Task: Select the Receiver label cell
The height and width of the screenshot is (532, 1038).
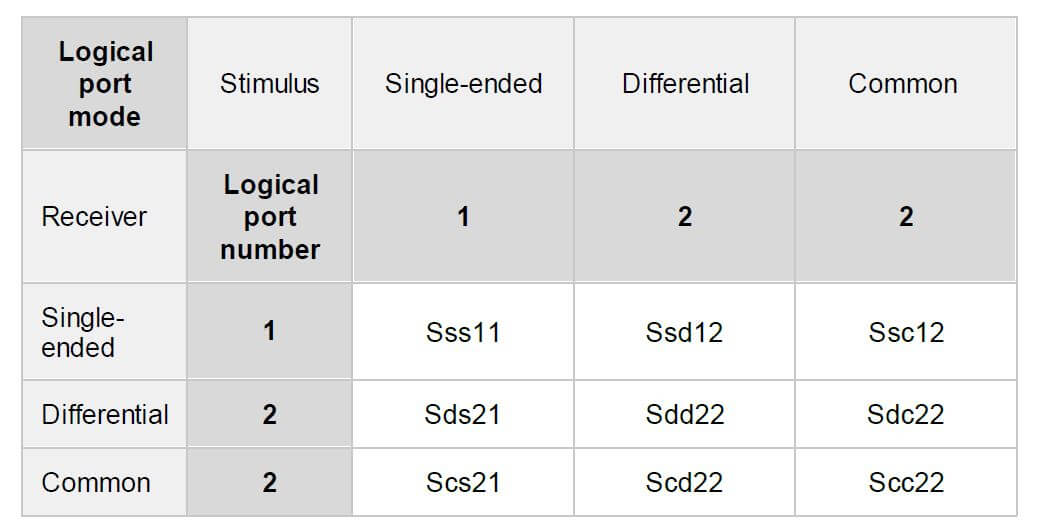Action: click(105, 216)
